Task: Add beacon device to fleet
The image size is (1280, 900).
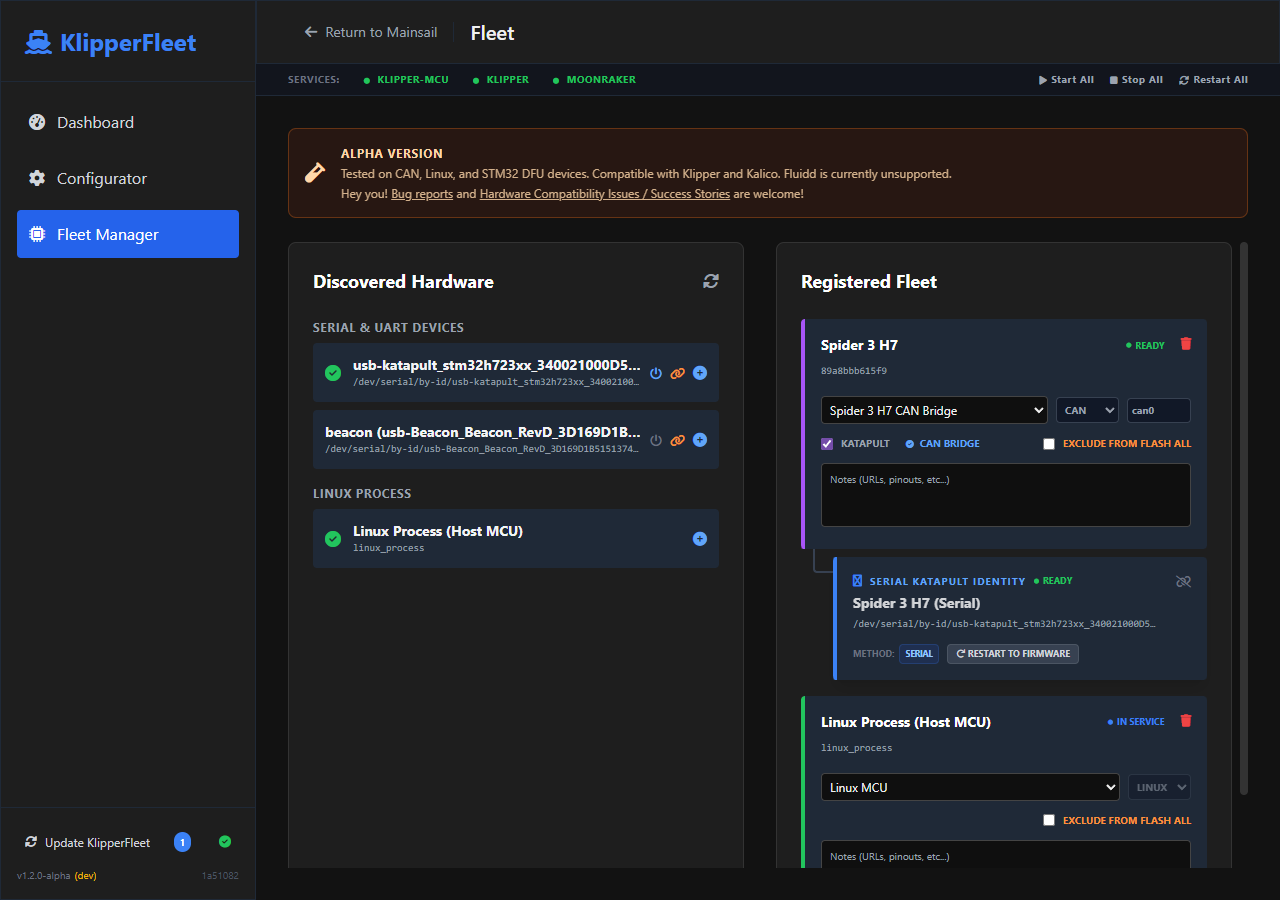Action: click(x=700, y=440)
